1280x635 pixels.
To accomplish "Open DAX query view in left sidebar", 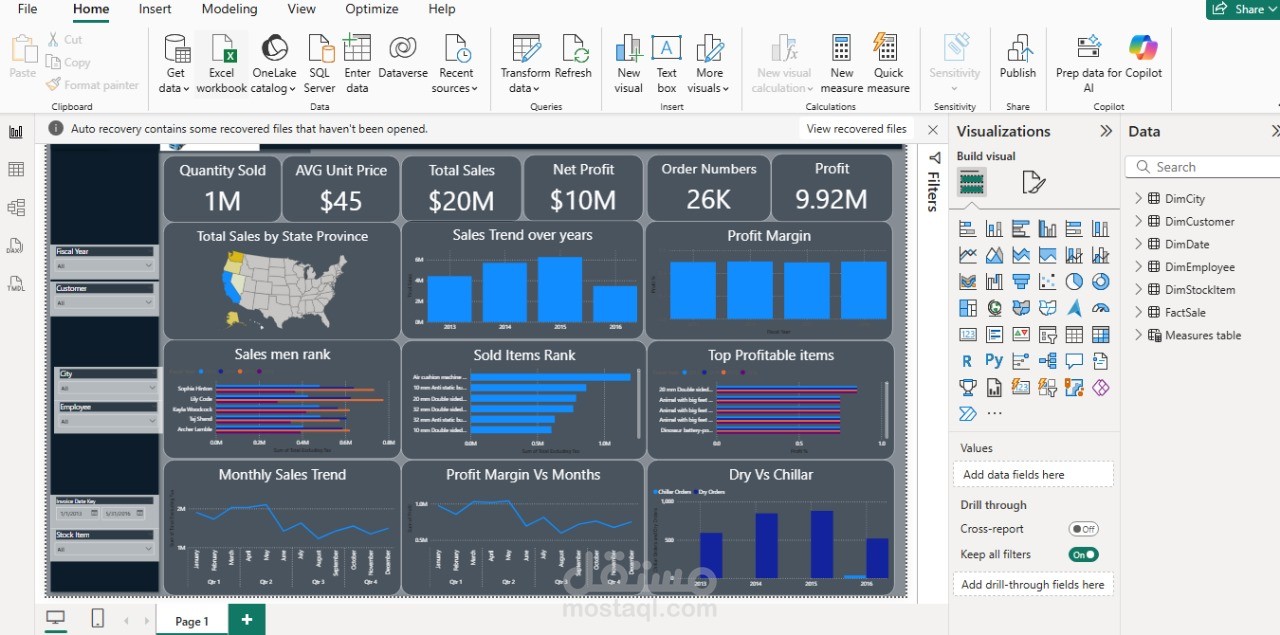I will (x=16, y=246).
